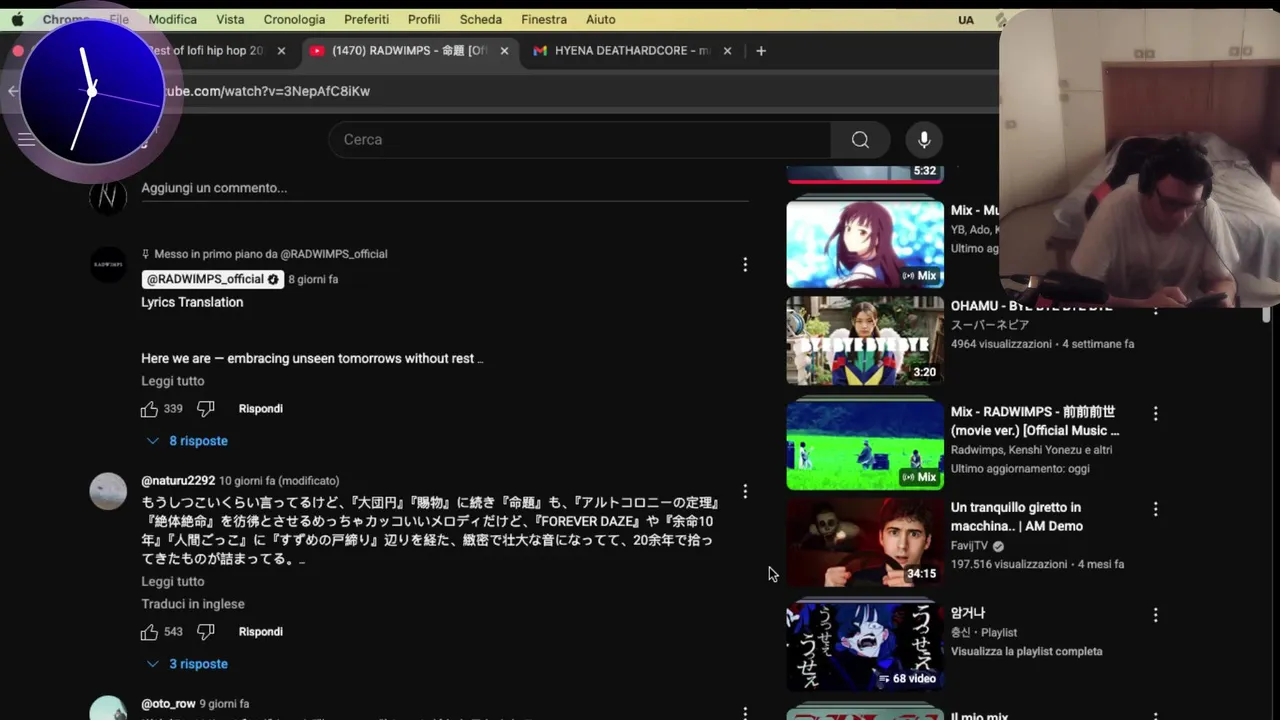Screen dimensions: 1280x720
Task: Open OHAMU BYE BYE video thumbnail
Action: tap(865, 341)
